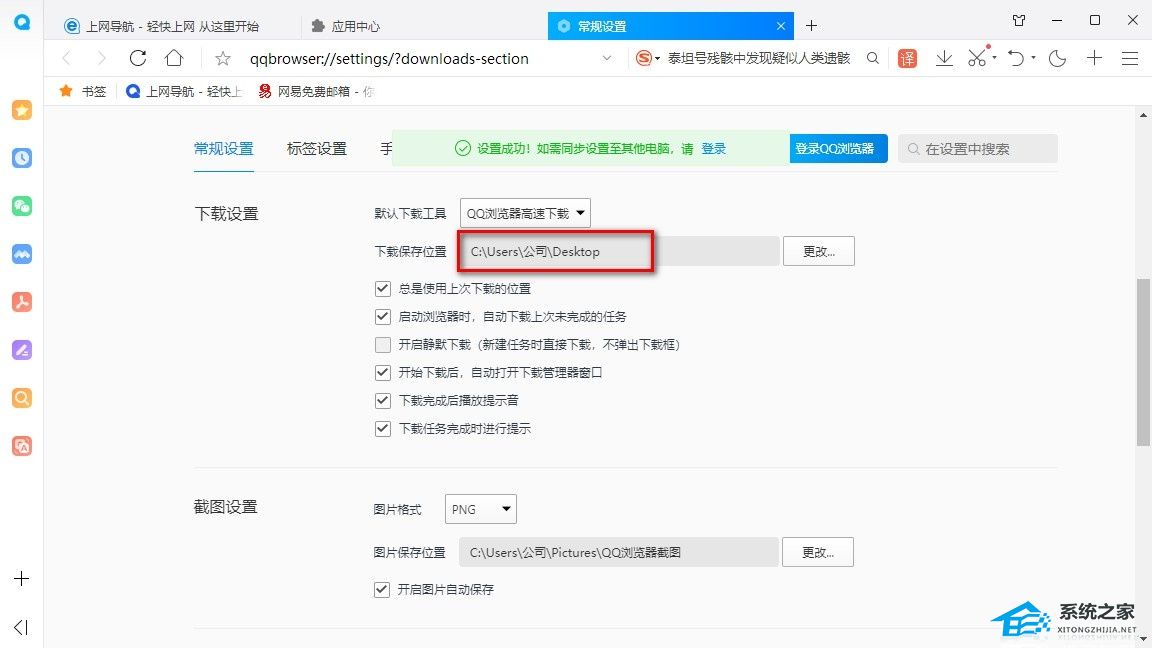Click the undo closed tab icon
Viewport: 1152px width, 648px height.
click(1016, 58)
